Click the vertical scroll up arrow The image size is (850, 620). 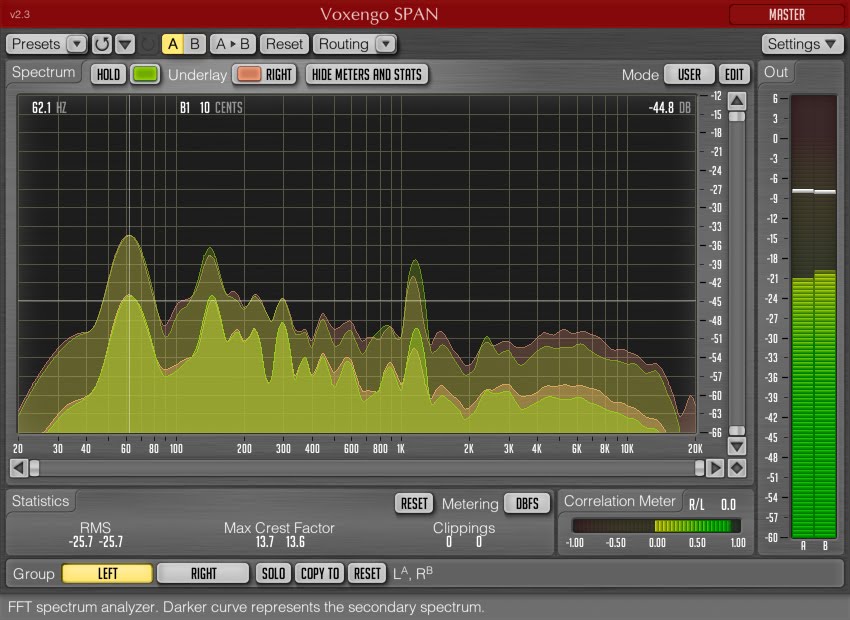(x=737, y=101)
